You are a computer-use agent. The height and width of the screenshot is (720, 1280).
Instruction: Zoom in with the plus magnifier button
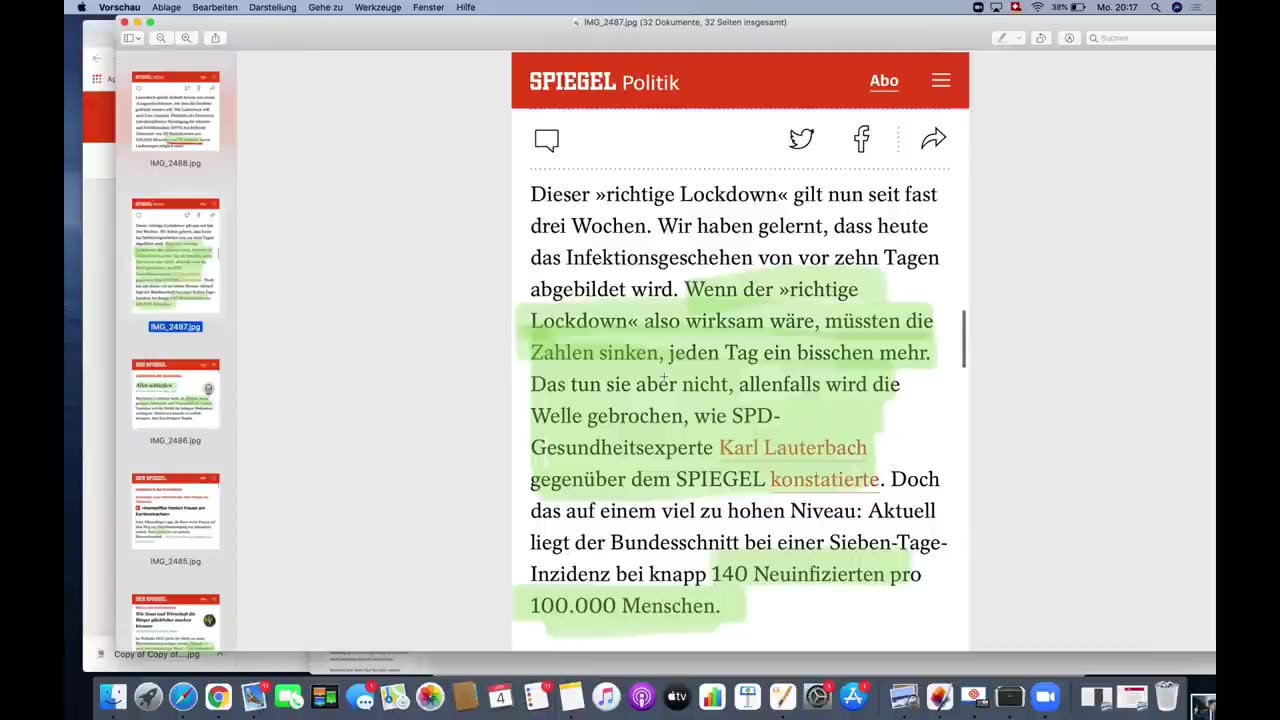click(186, 38)
